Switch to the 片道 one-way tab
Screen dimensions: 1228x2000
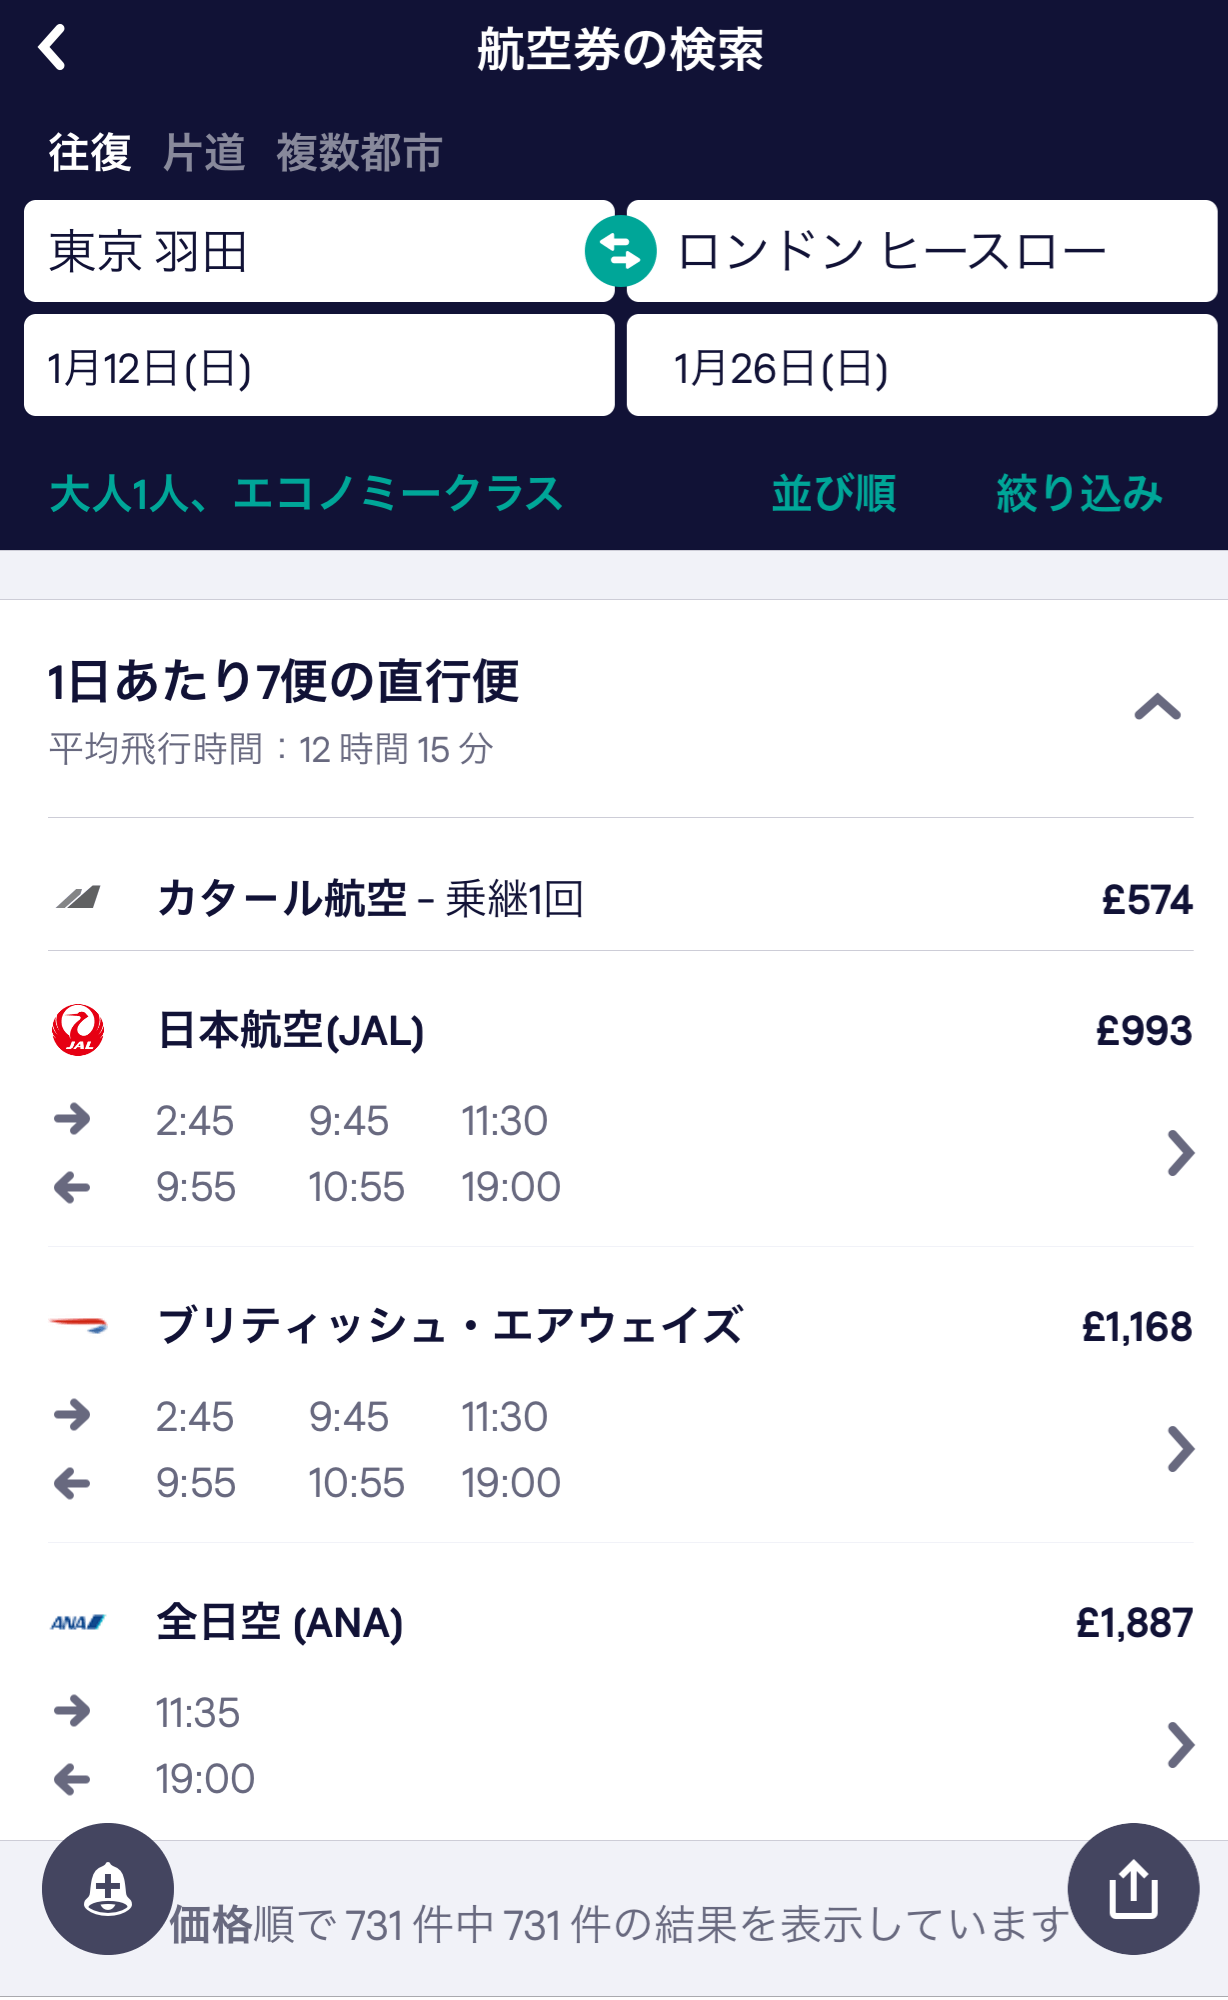pyautogui.click(x=204, y=153)
